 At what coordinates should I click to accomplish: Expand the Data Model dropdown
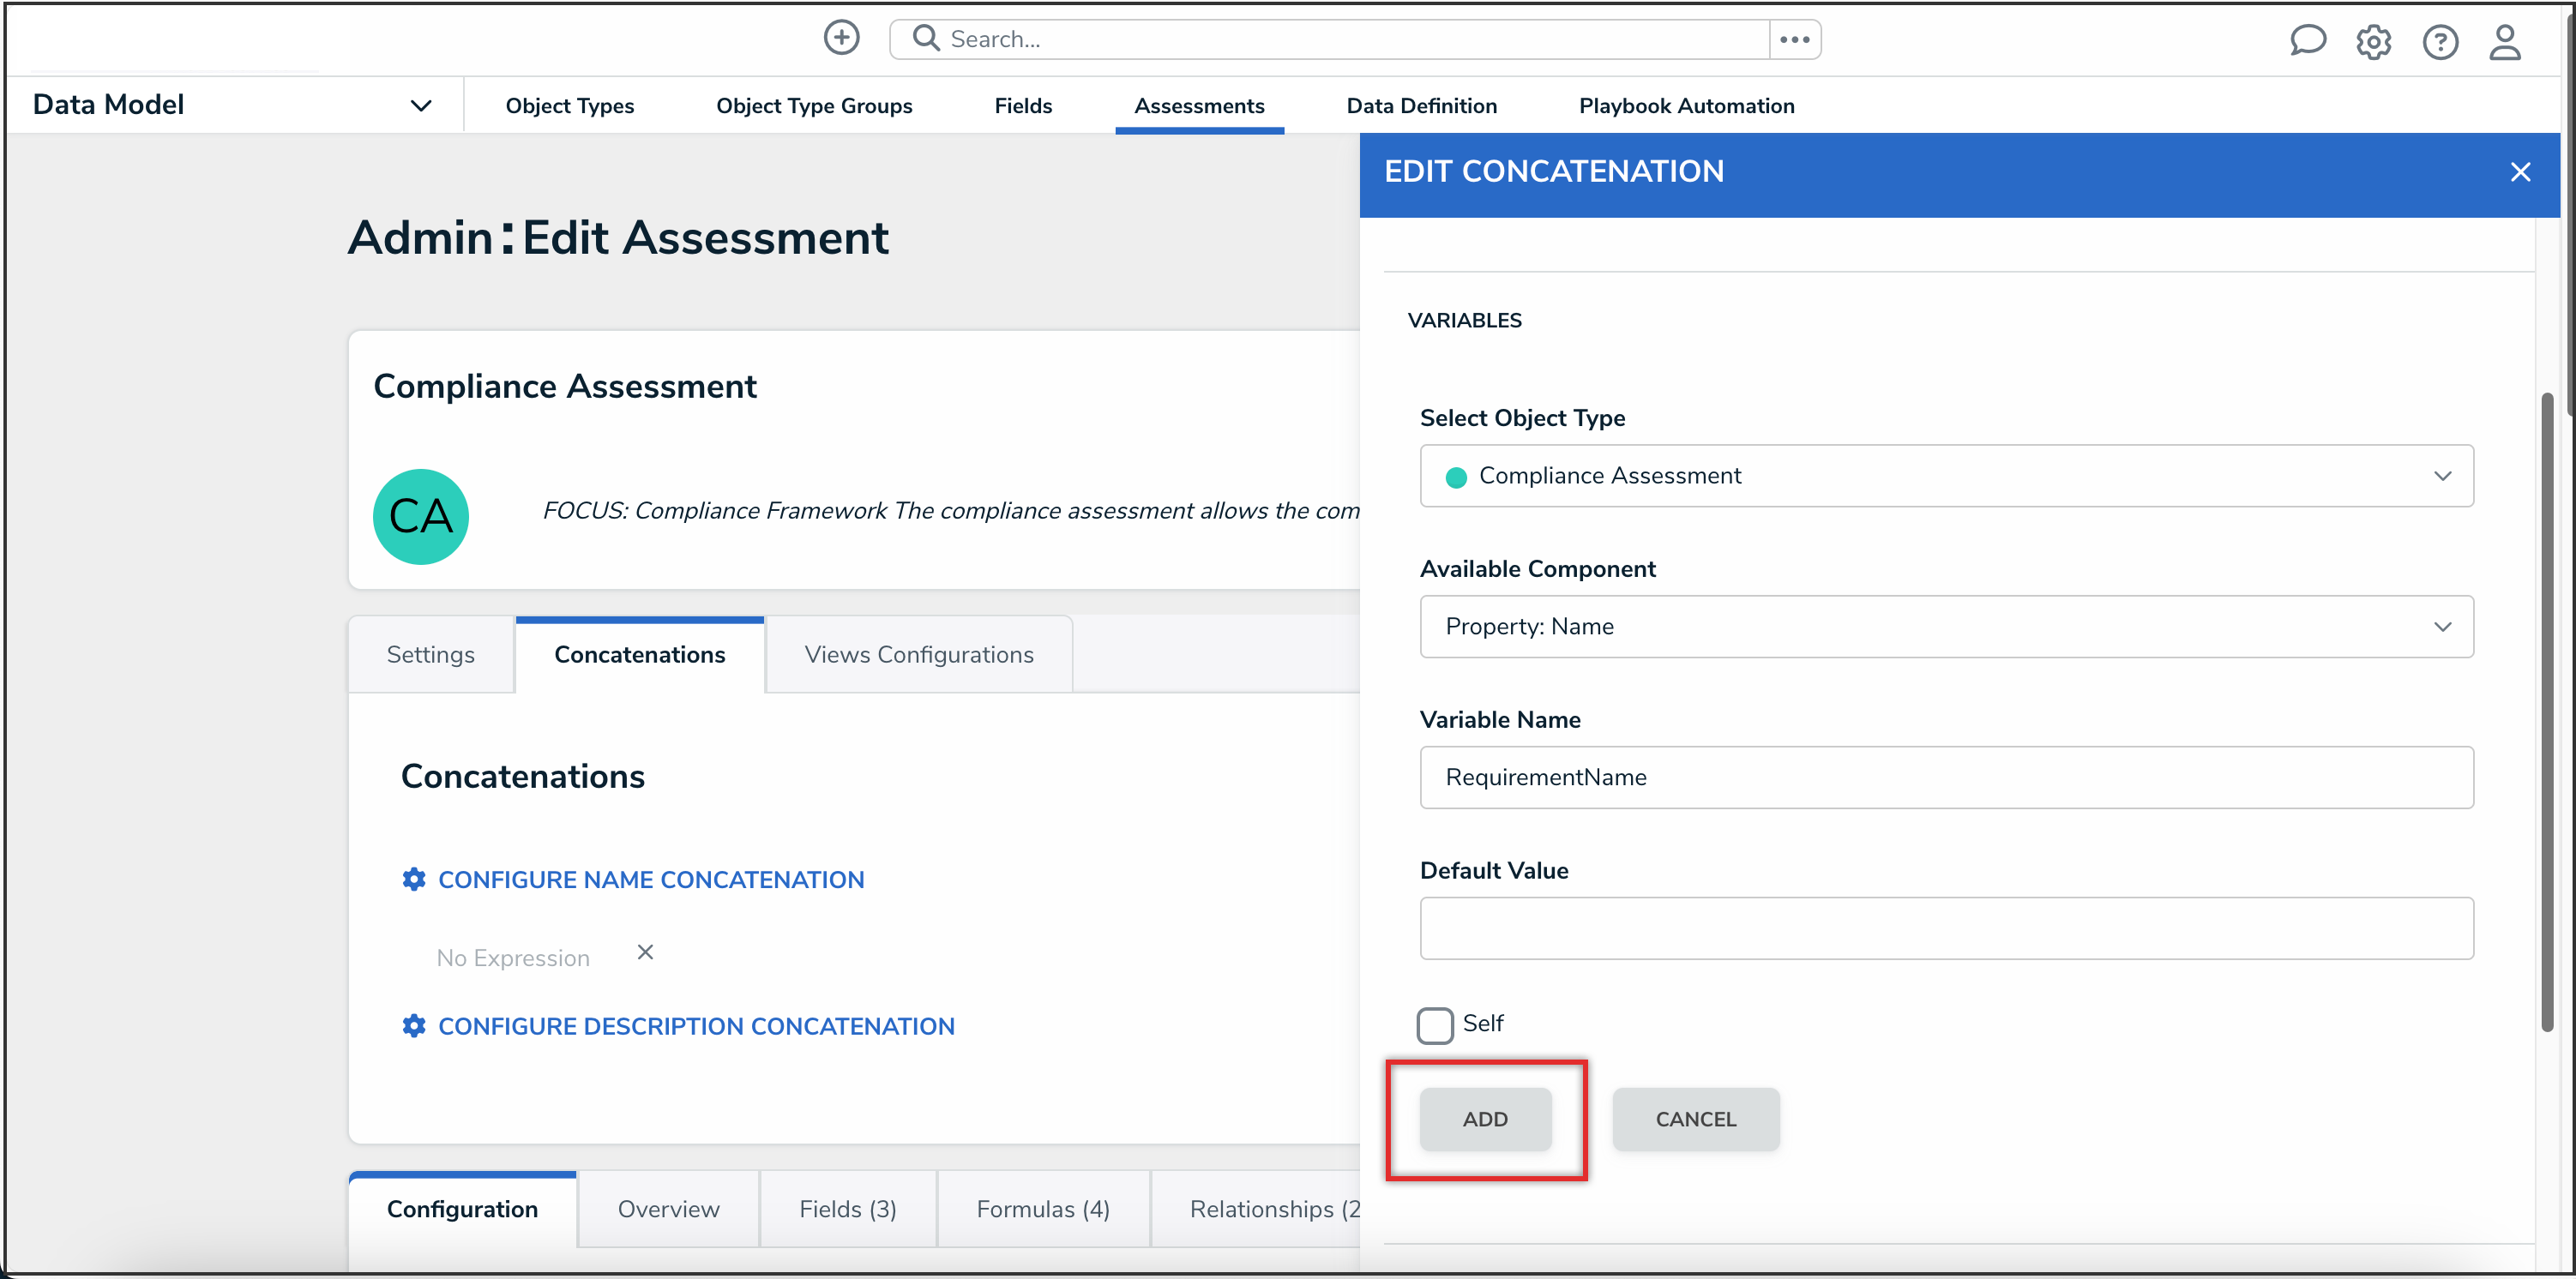click(421, 105)
